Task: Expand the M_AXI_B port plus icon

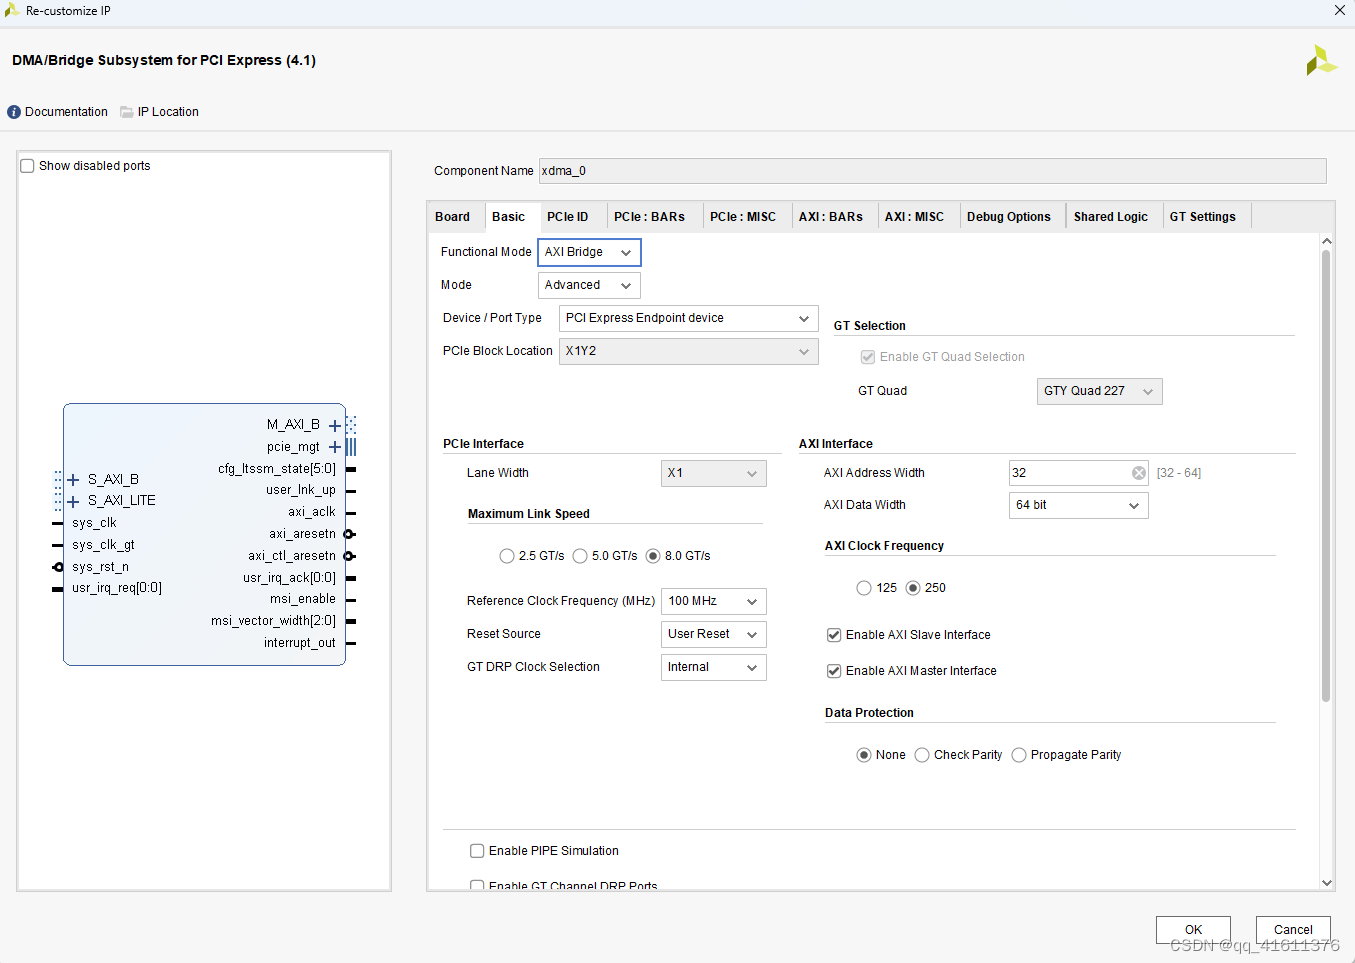Action: coord(335,426)
